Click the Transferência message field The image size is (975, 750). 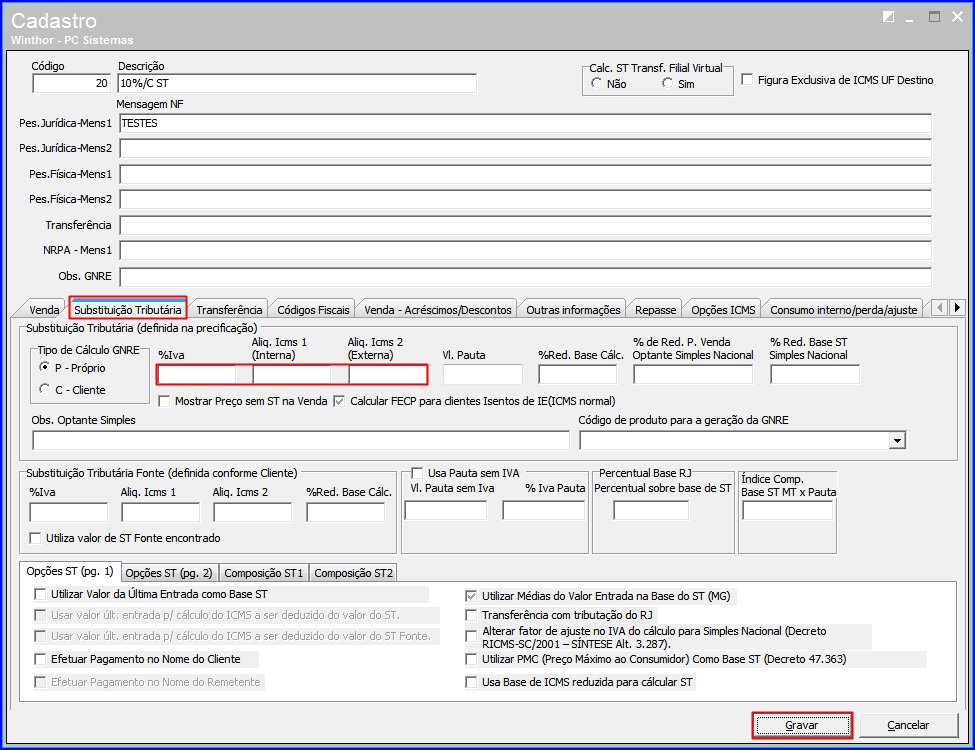525,225
